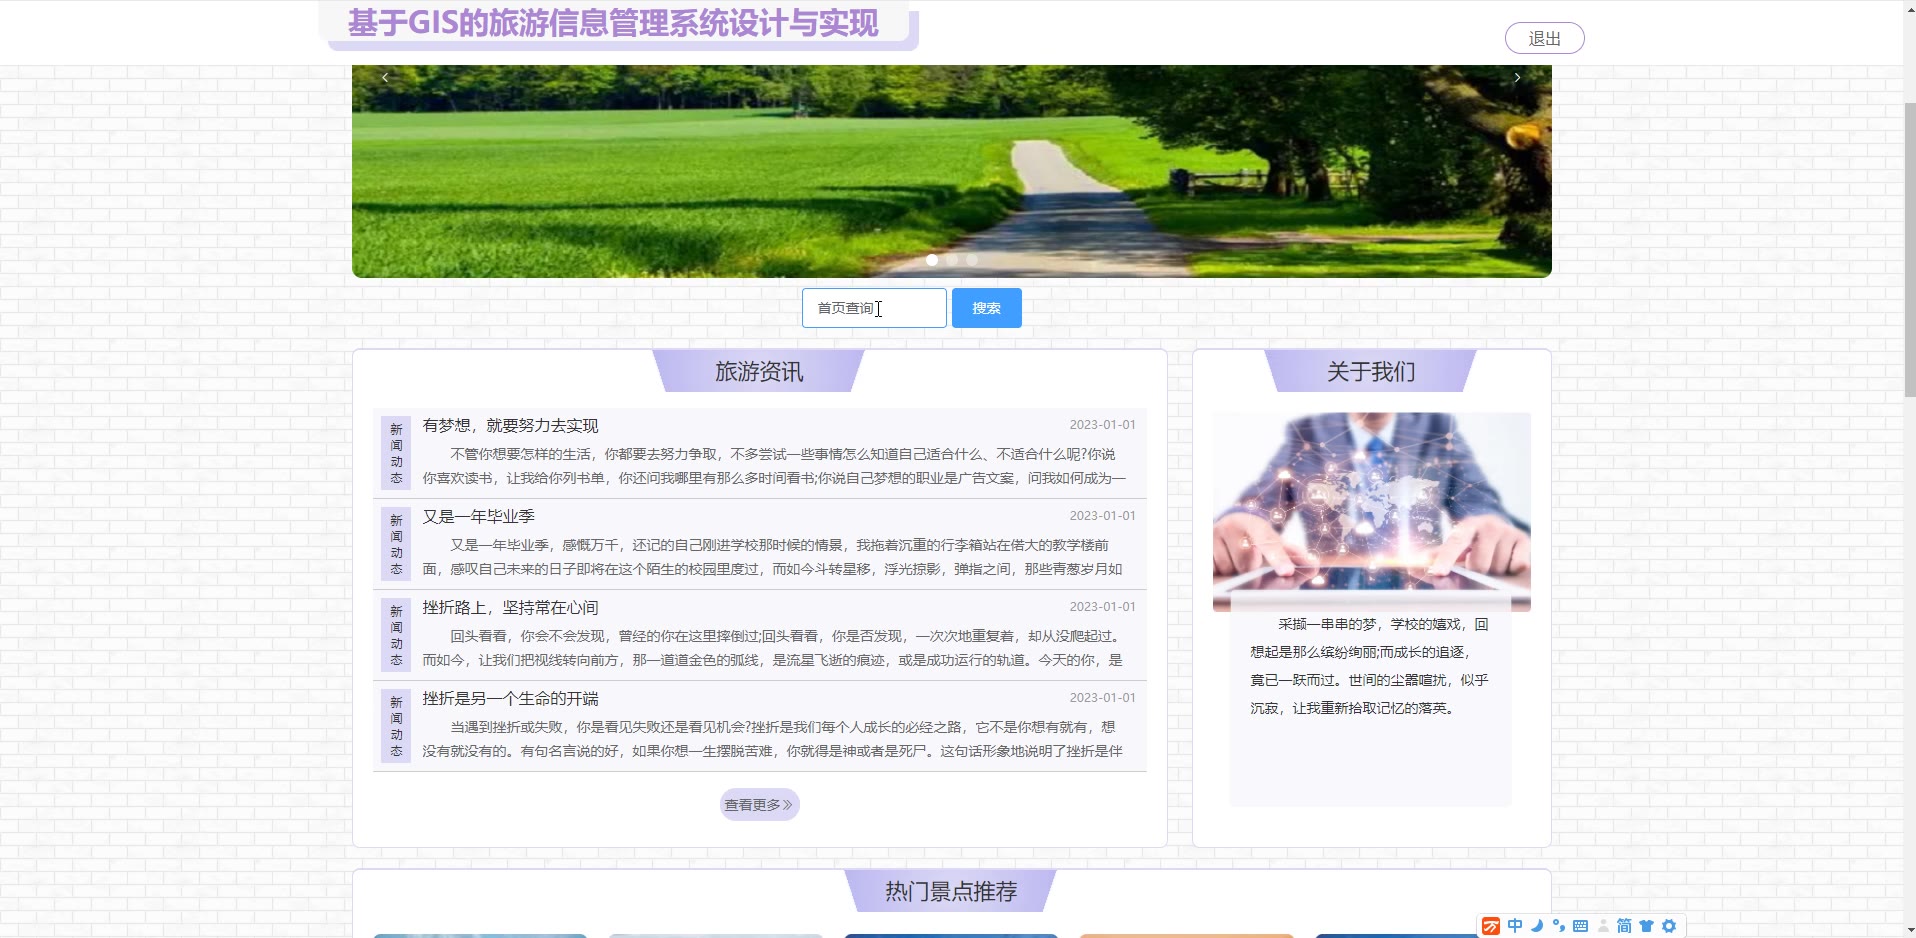Viewport: 1916px width, 938px height.
Task: Click the 旅游资讯 section header
Action: [759, 372]
